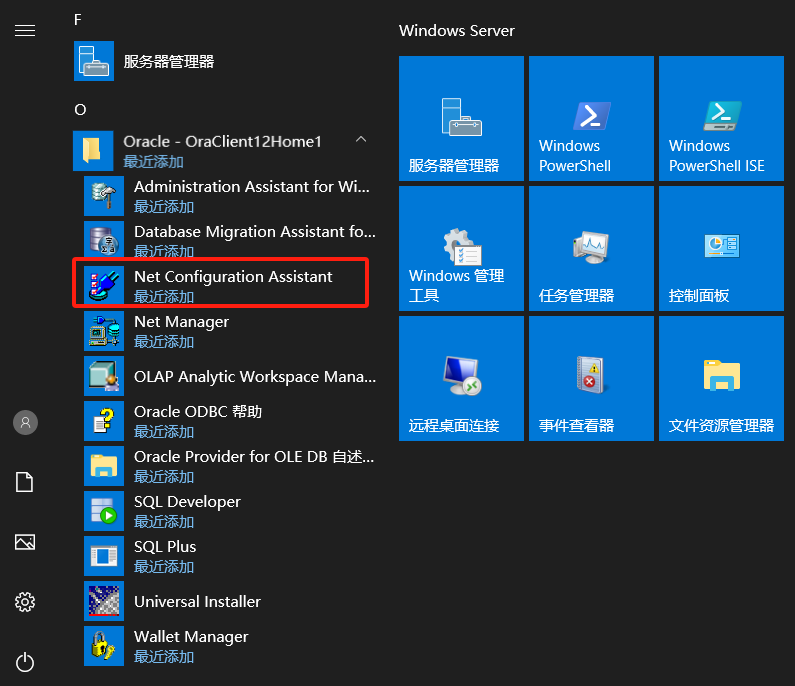
Task: Launch Net Configuration Assistant icon
Action: pyautogui.click(x=104, y=286)
